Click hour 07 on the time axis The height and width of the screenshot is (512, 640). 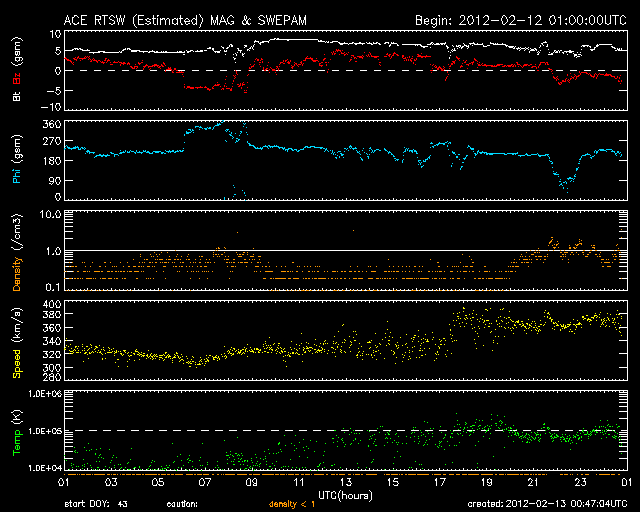(205, 482)
